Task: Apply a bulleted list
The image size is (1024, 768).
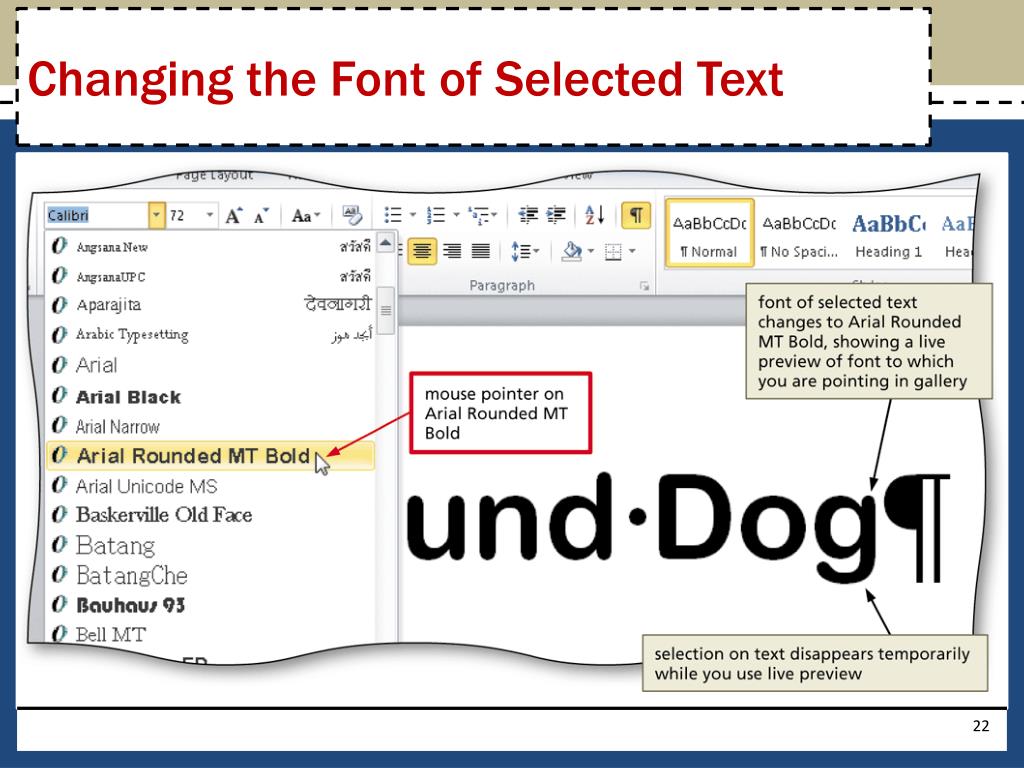Action: coord(393,215)
